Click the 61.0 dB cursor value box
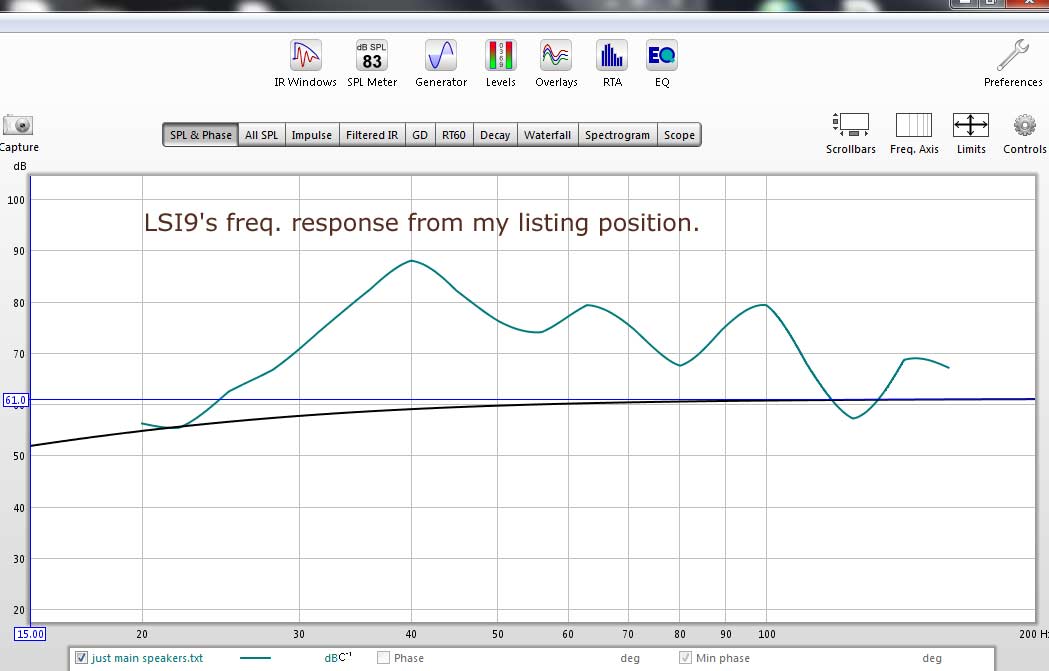The height and width of the screenshot is (671, 1049). click(15, 400)
